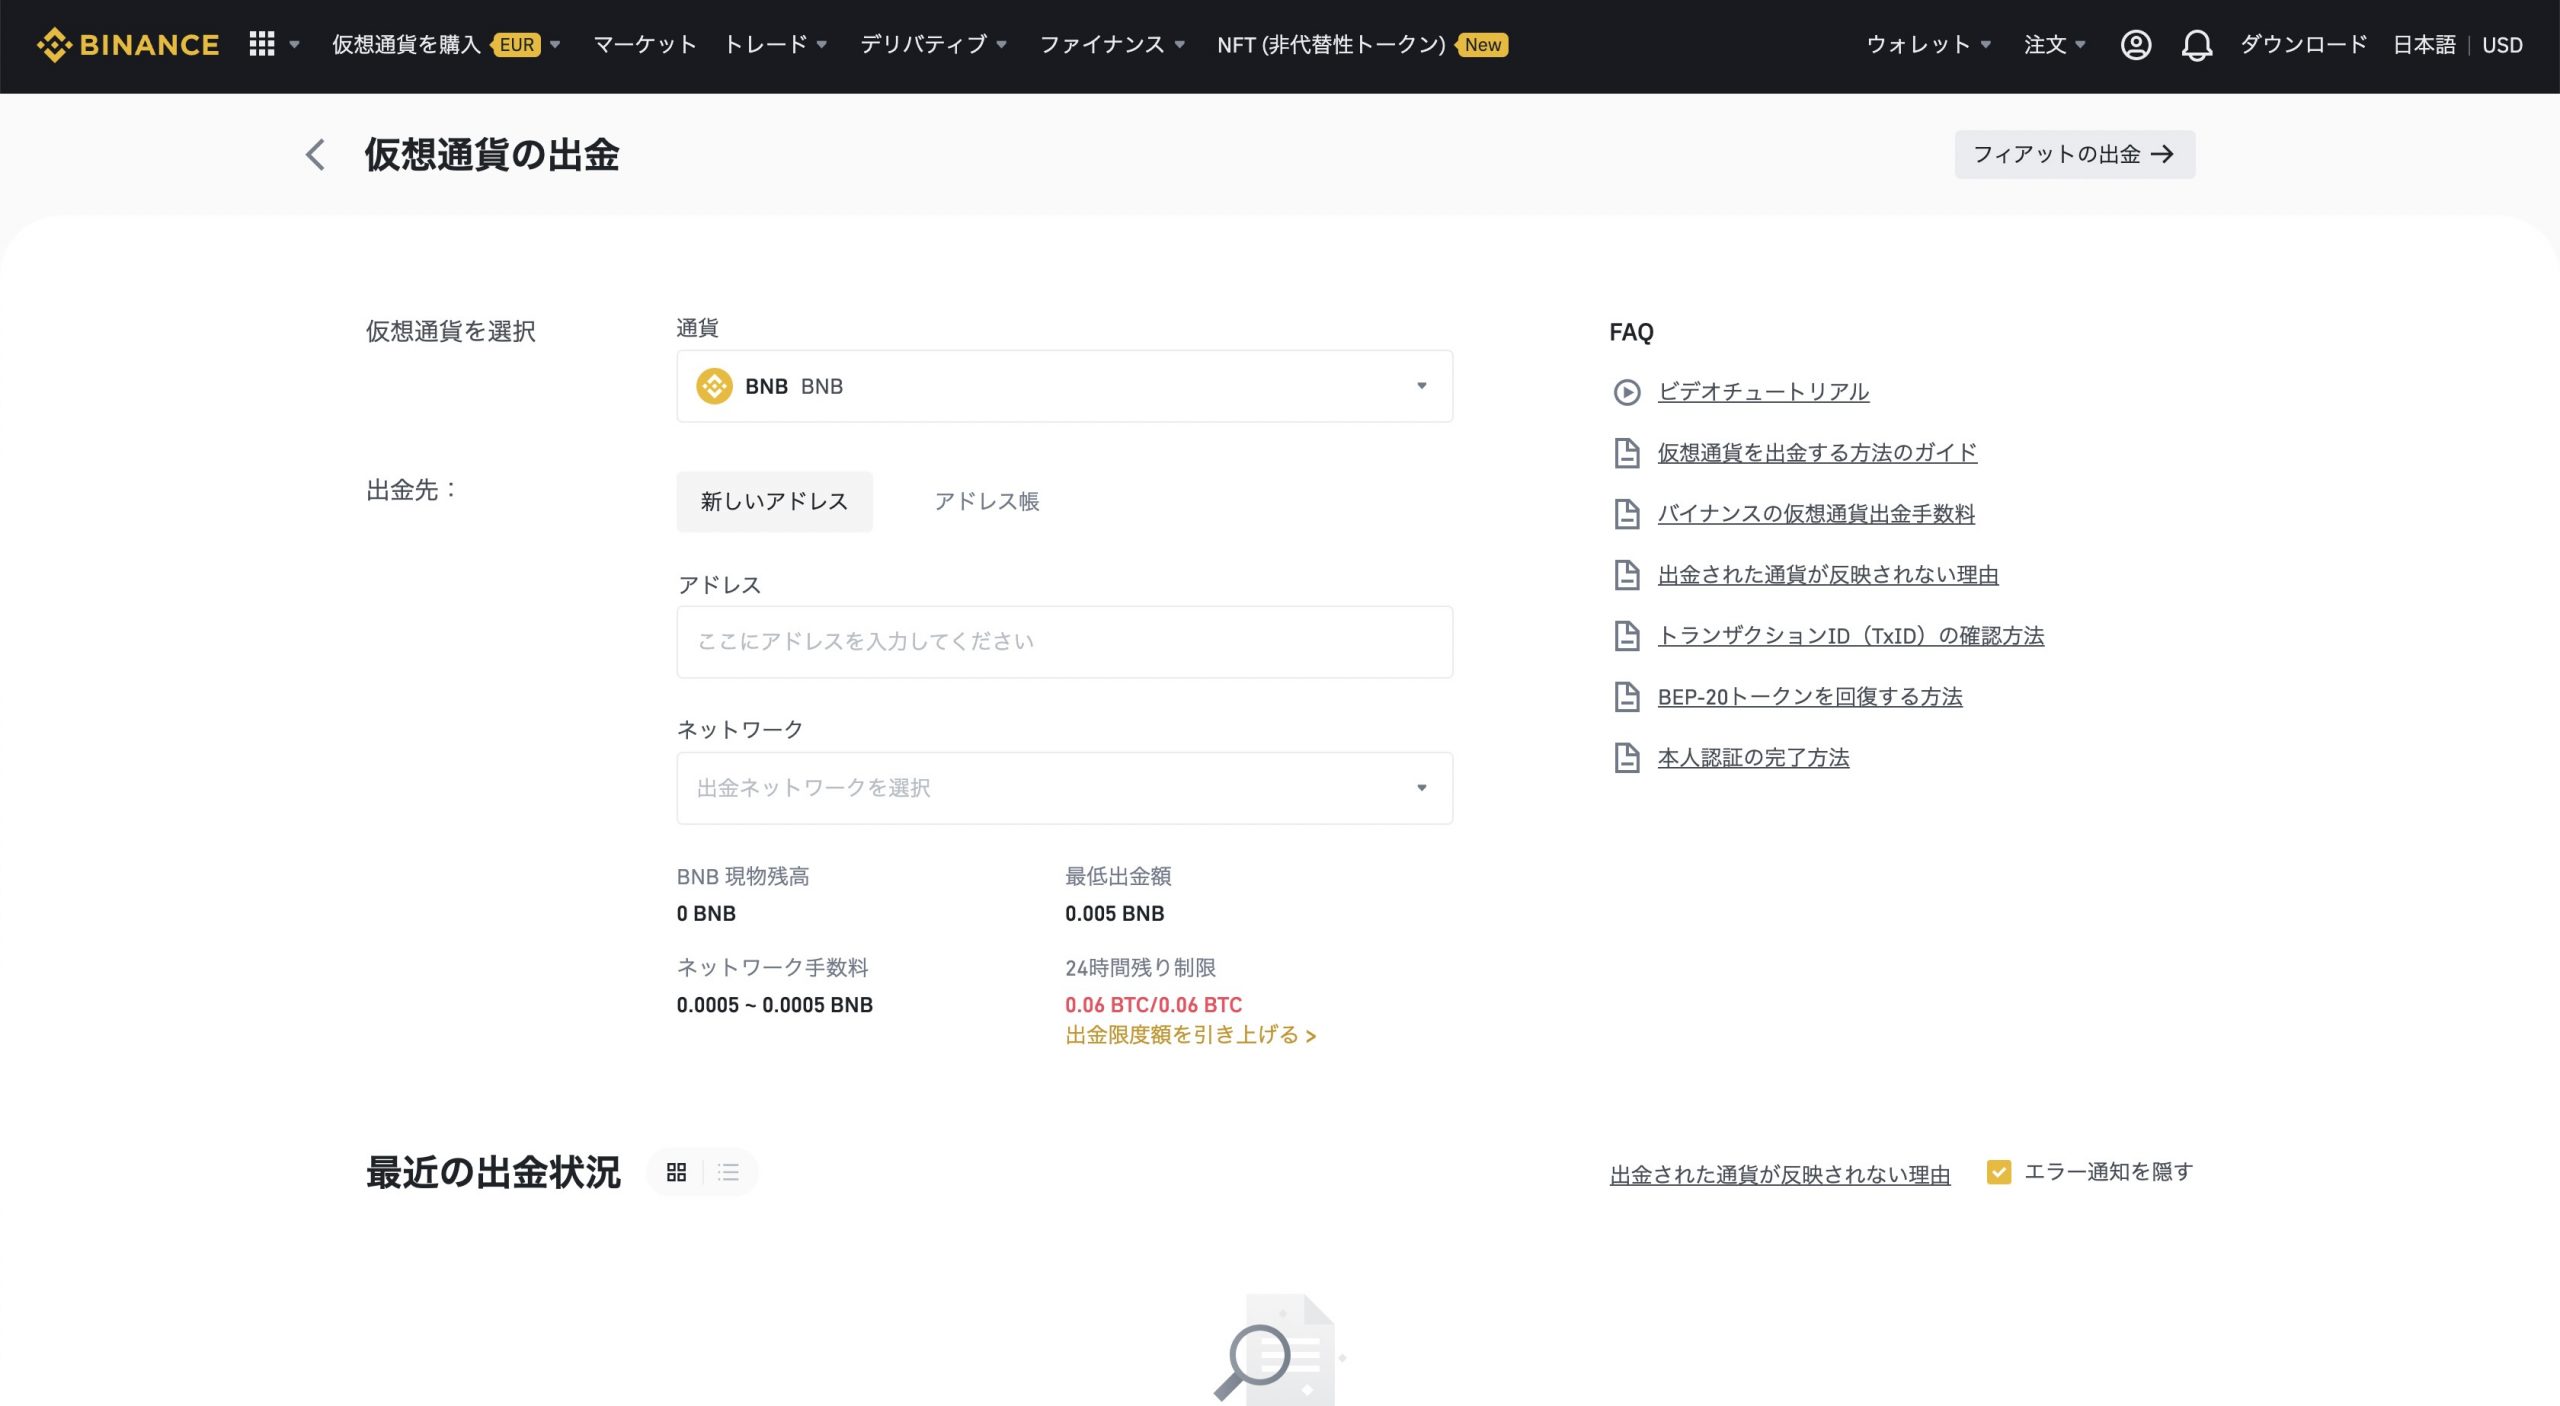Select the grid view for 最近の出金状況

click(676, 1172)
